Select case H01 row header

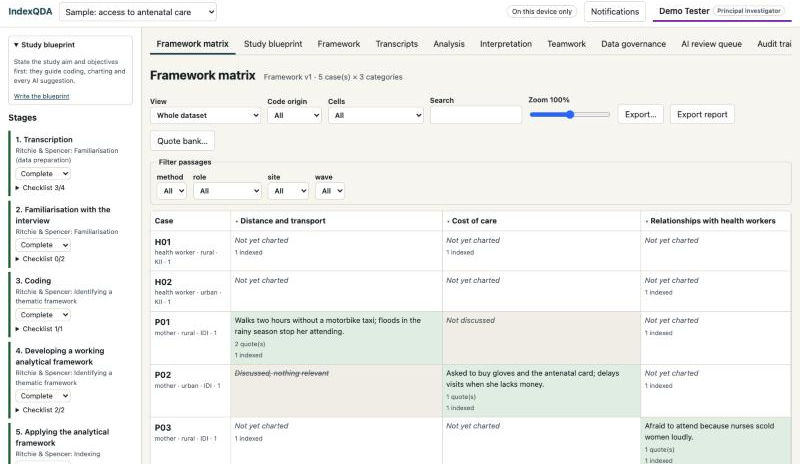[190, 251]
